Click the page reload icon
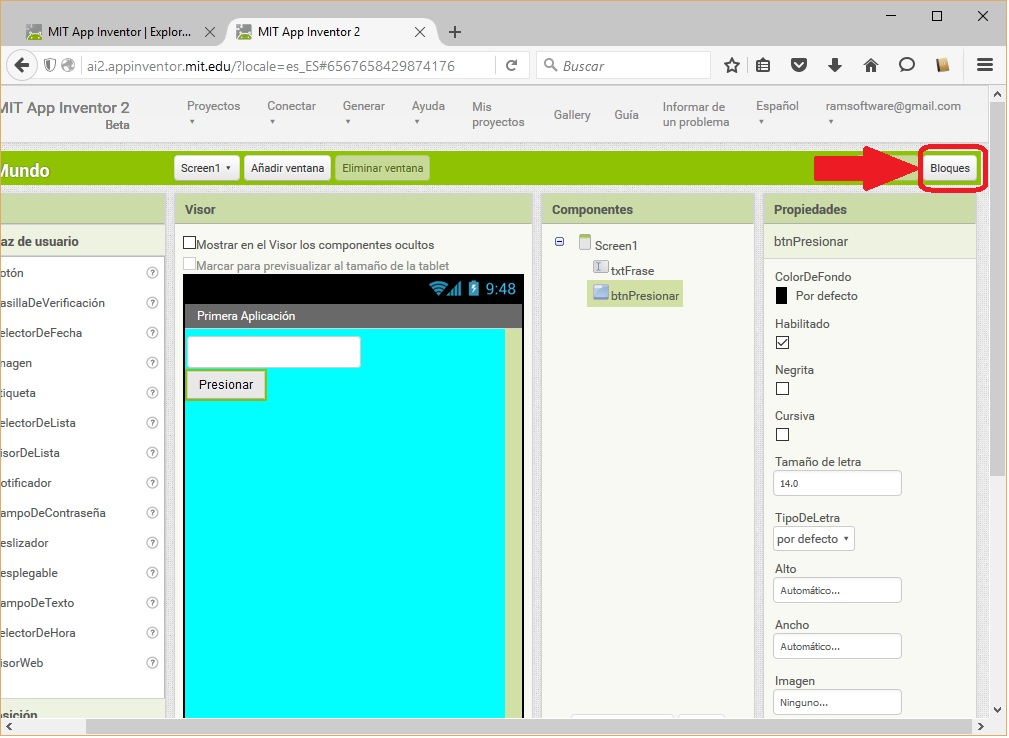1009x738 pixels. tap(511, 66)
